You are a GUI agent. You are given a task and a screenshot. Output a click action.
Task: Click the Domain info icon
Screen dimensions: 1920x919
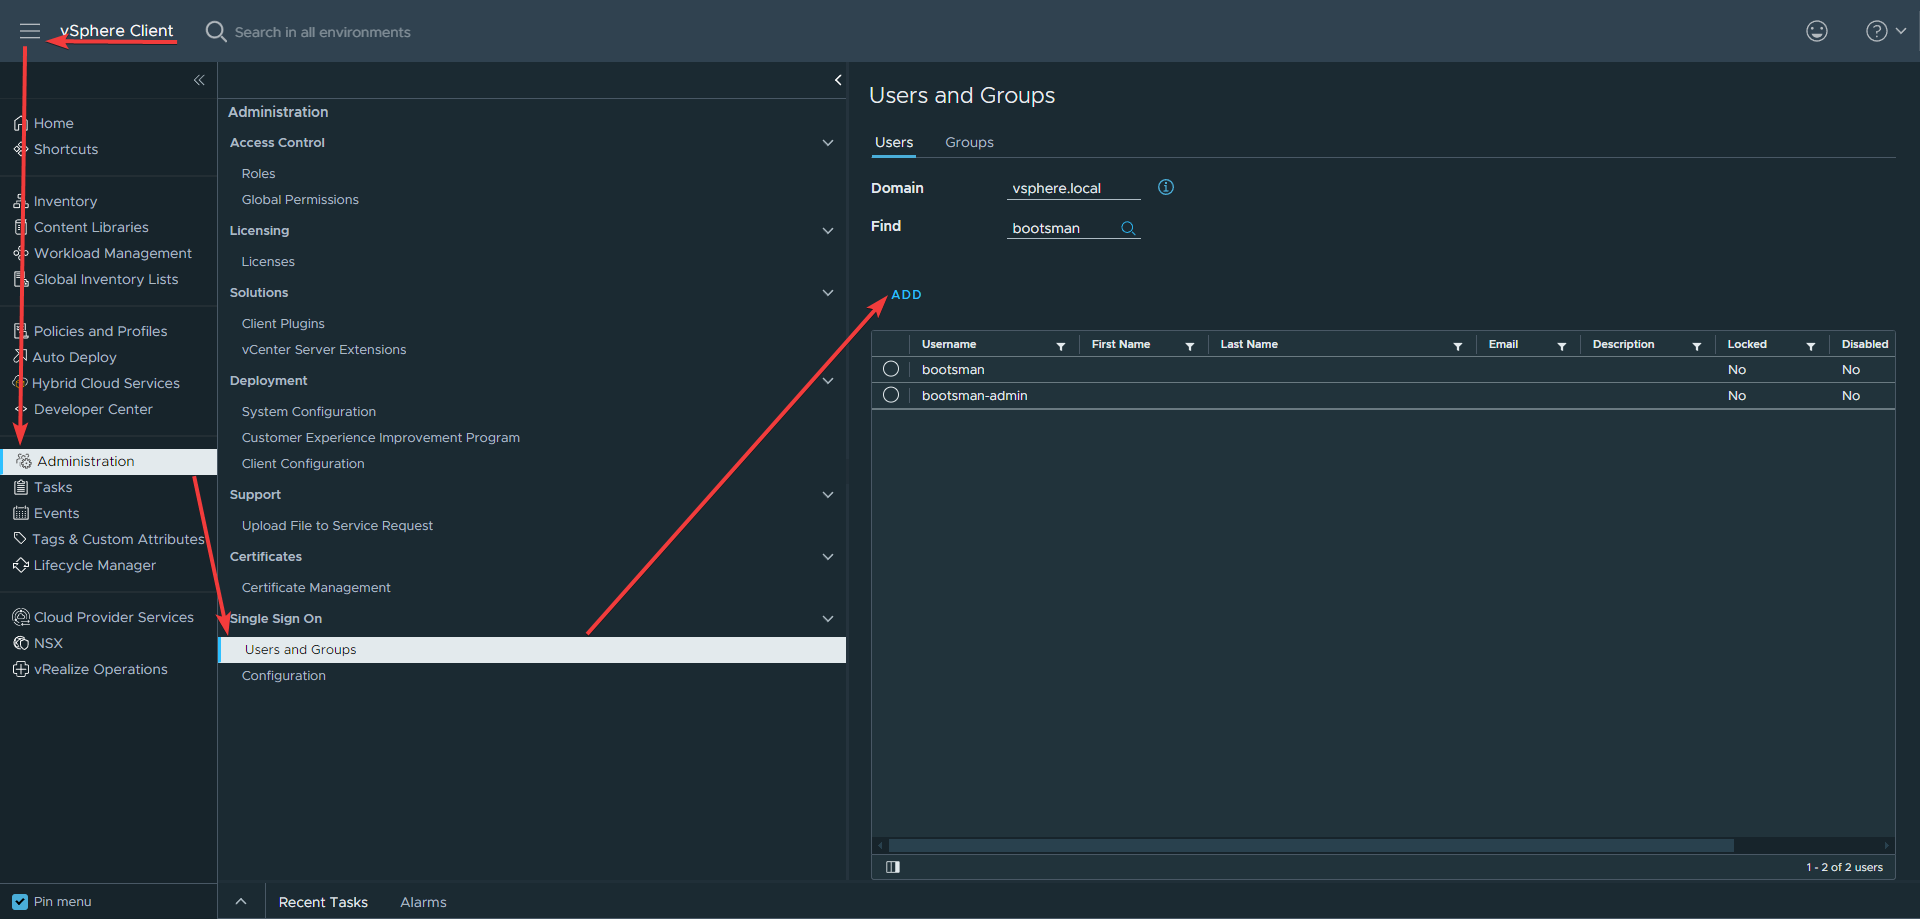pyautogui.click(x=1165, y=187)
